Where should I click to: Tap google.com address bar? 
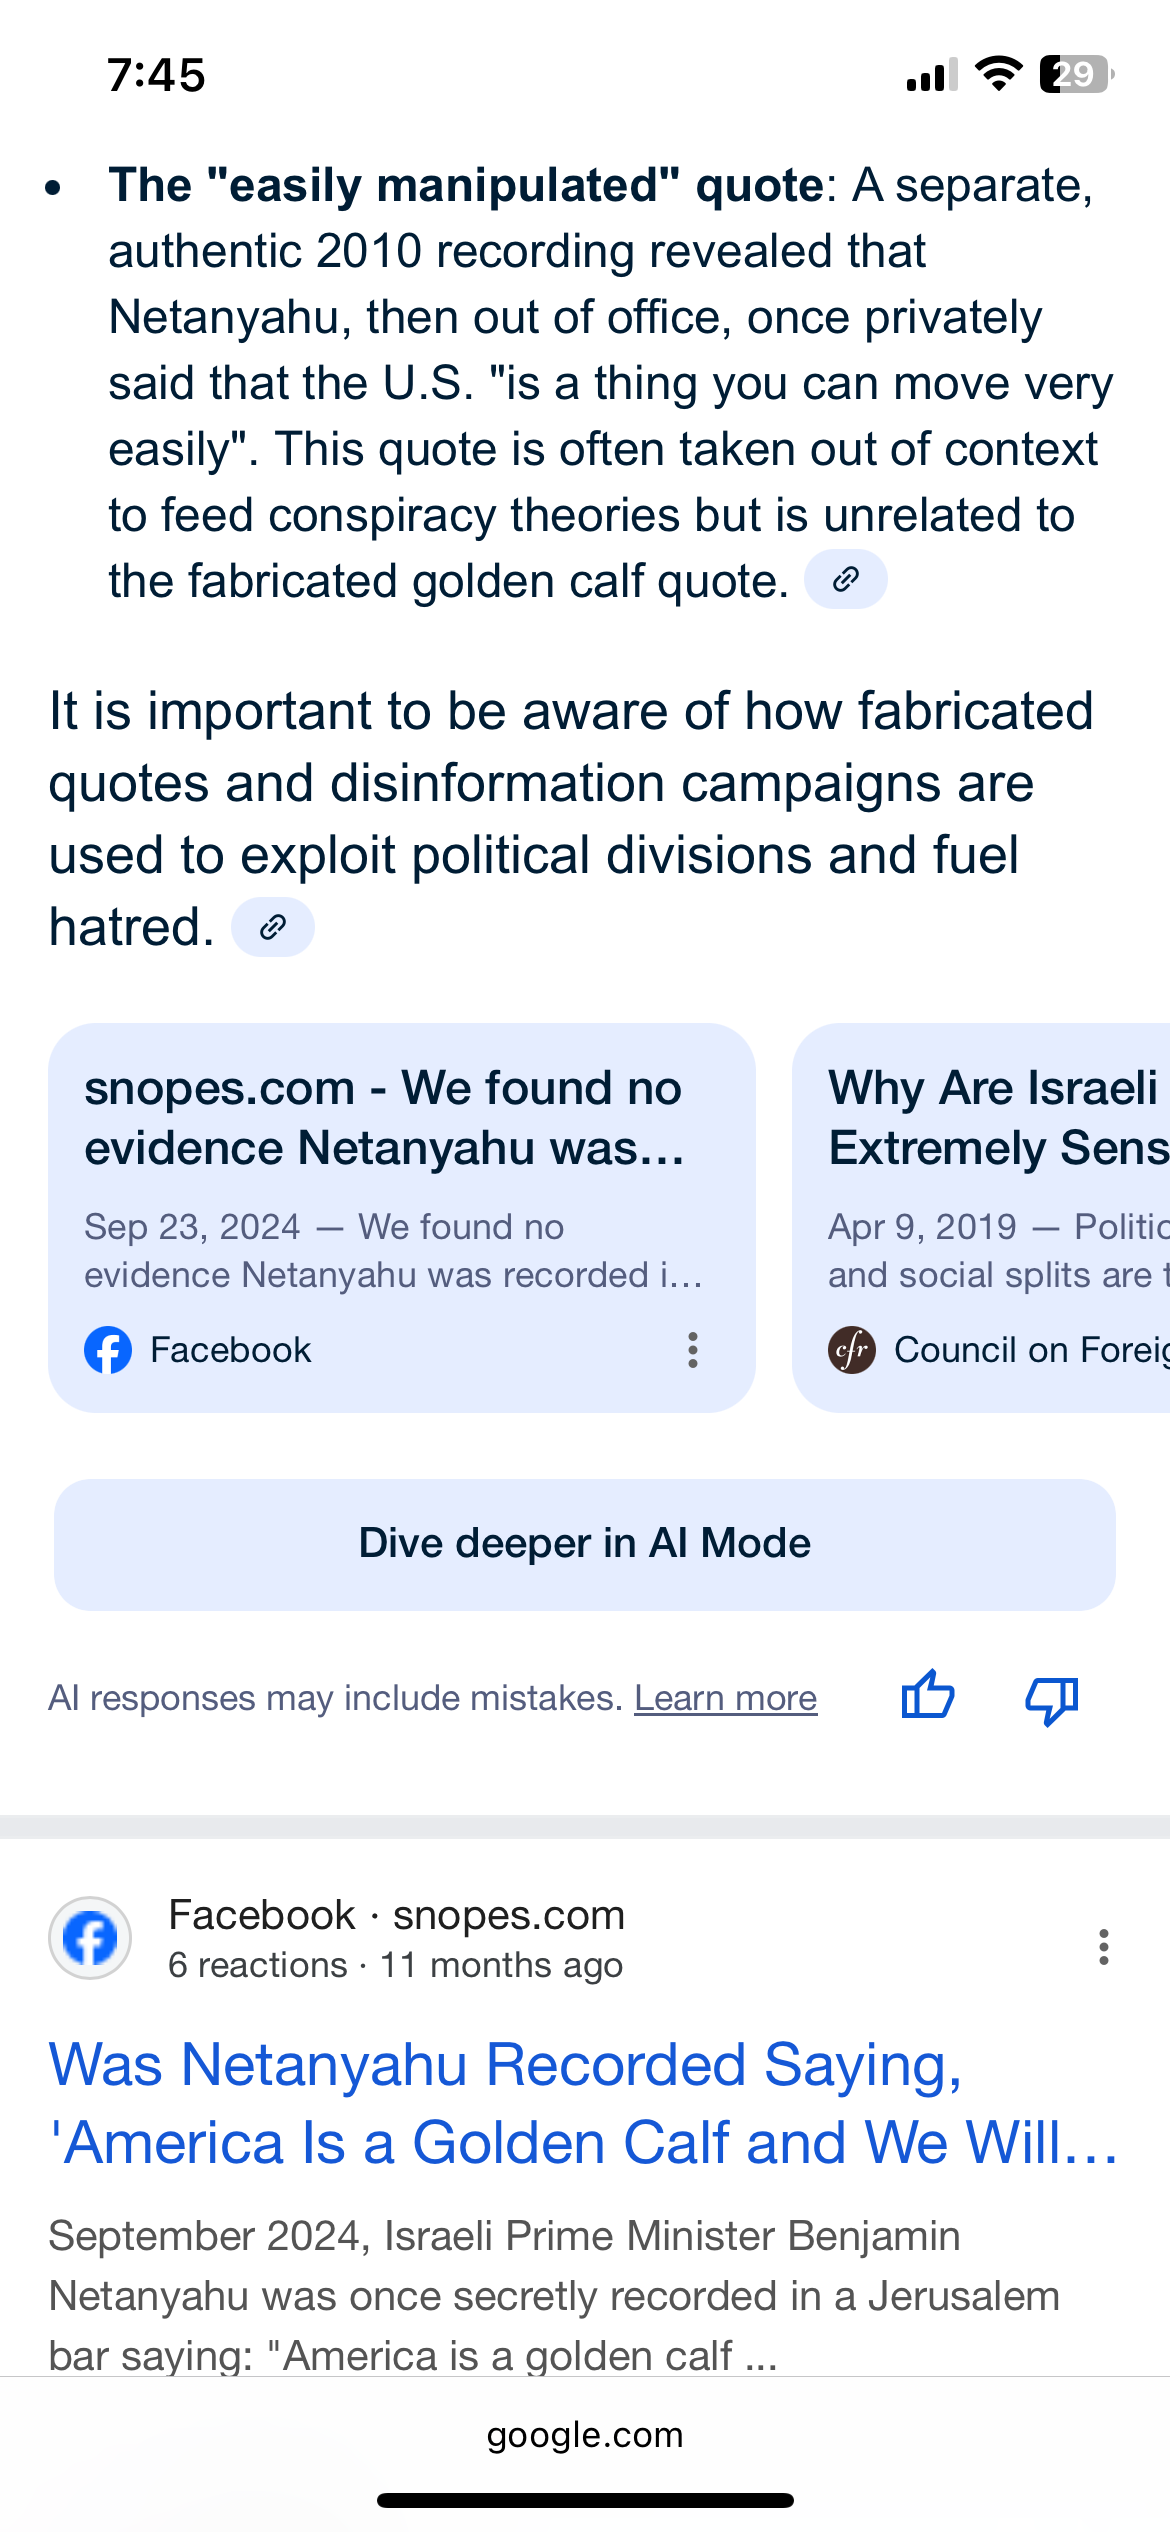[585, 2435]
